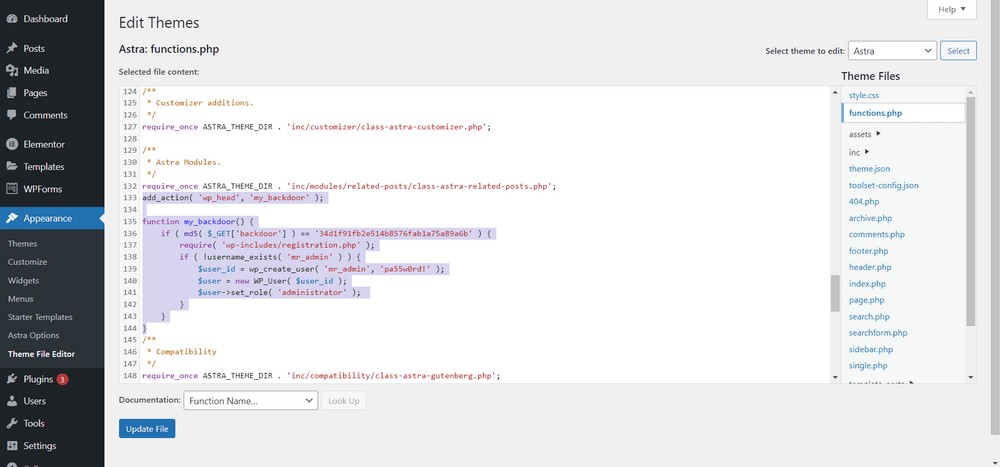Click code line 139 wp_create_user
This screenshot has width=1000, height=467.
321,269
